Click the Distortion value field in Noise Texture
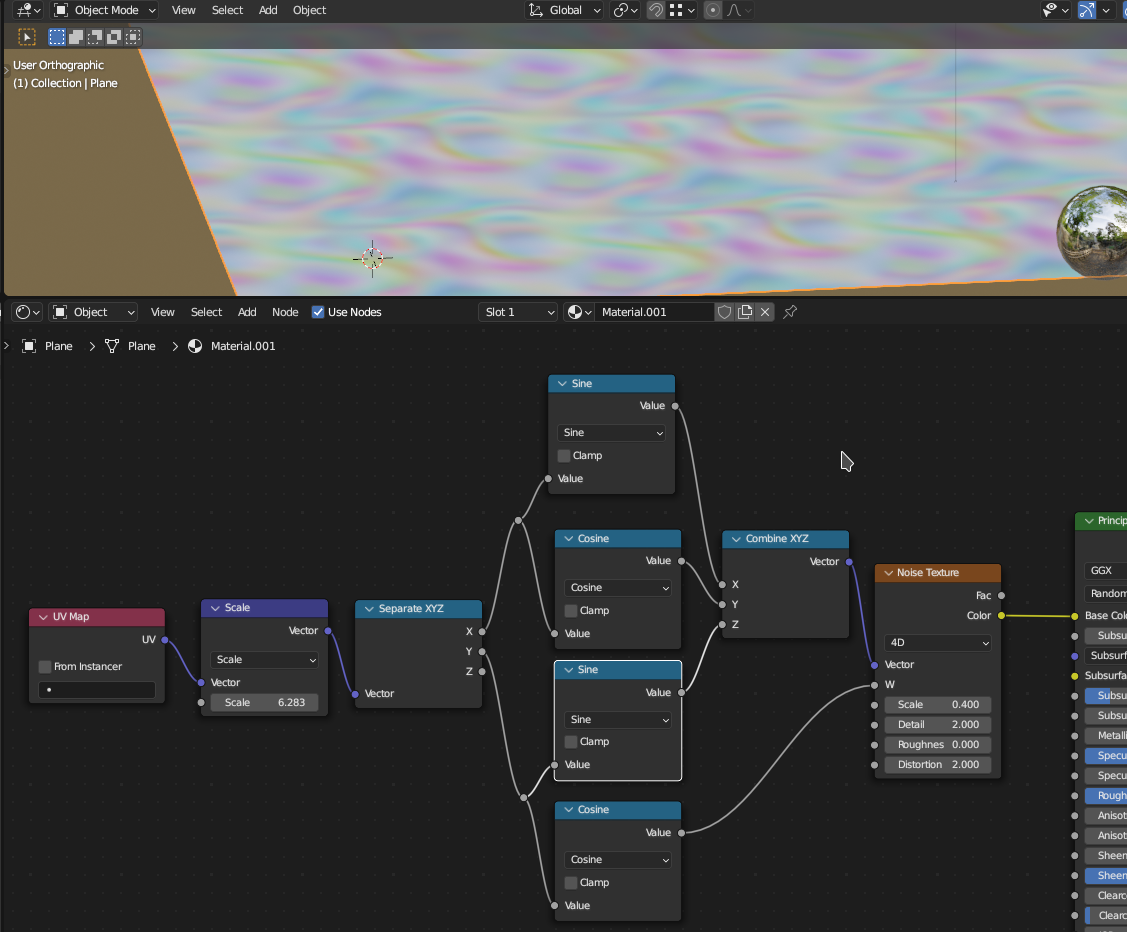Screen dimensions: 1127x932 (937, 765)
